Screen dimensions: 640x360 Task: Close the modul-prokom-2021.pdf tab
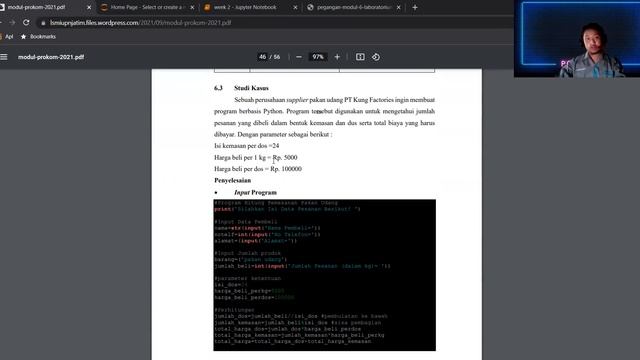pyautogui.click(x=89, y=7)
